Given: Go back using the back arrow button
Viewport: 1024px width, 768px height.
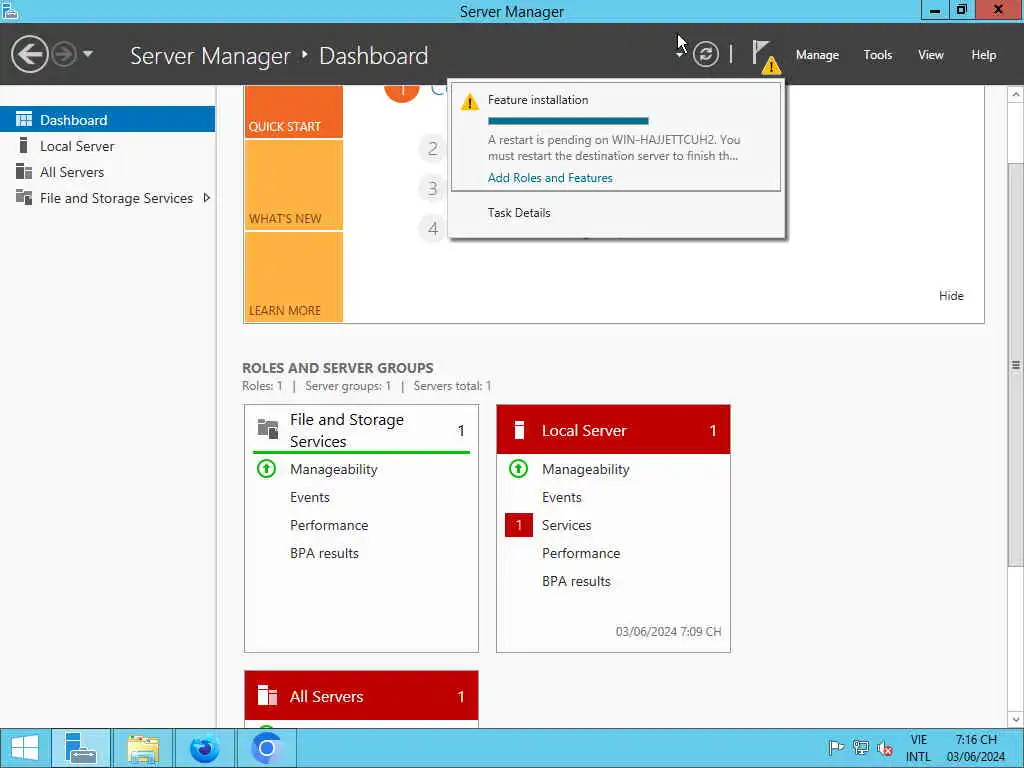Looking at the screenshot, I should point(29,54).
